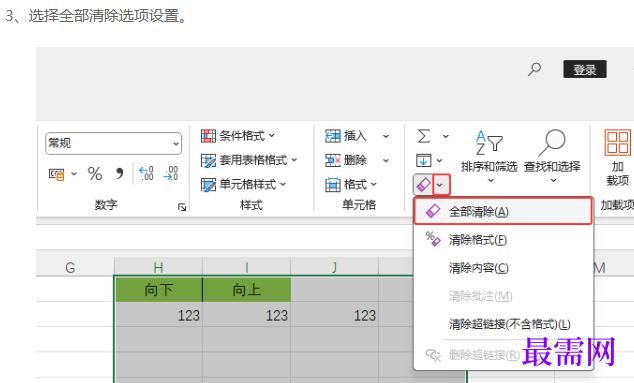This screenshot has width=634, height=383.
Task: Open the 加载项 add-ins icon
Action: [x=617, y=157]
